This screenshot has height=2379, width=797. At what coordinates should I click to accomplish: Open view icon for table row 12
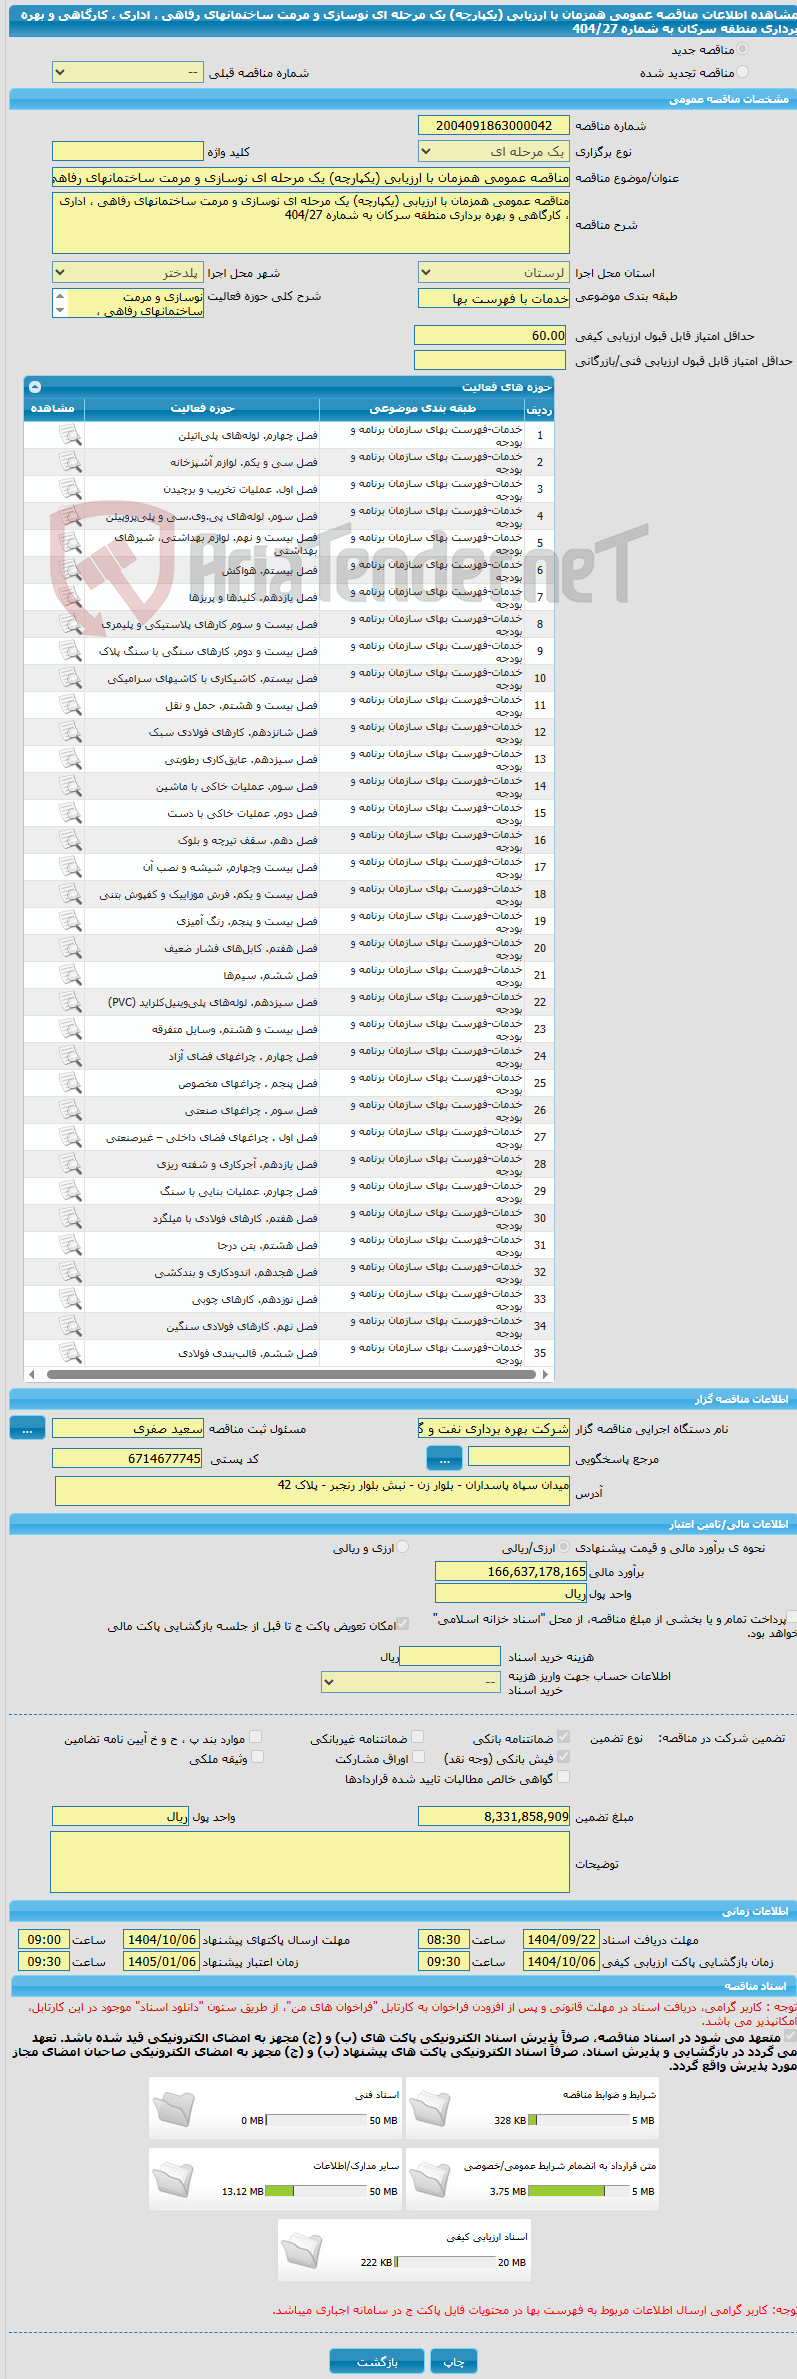pyautogui.click(x=70, y=732)
